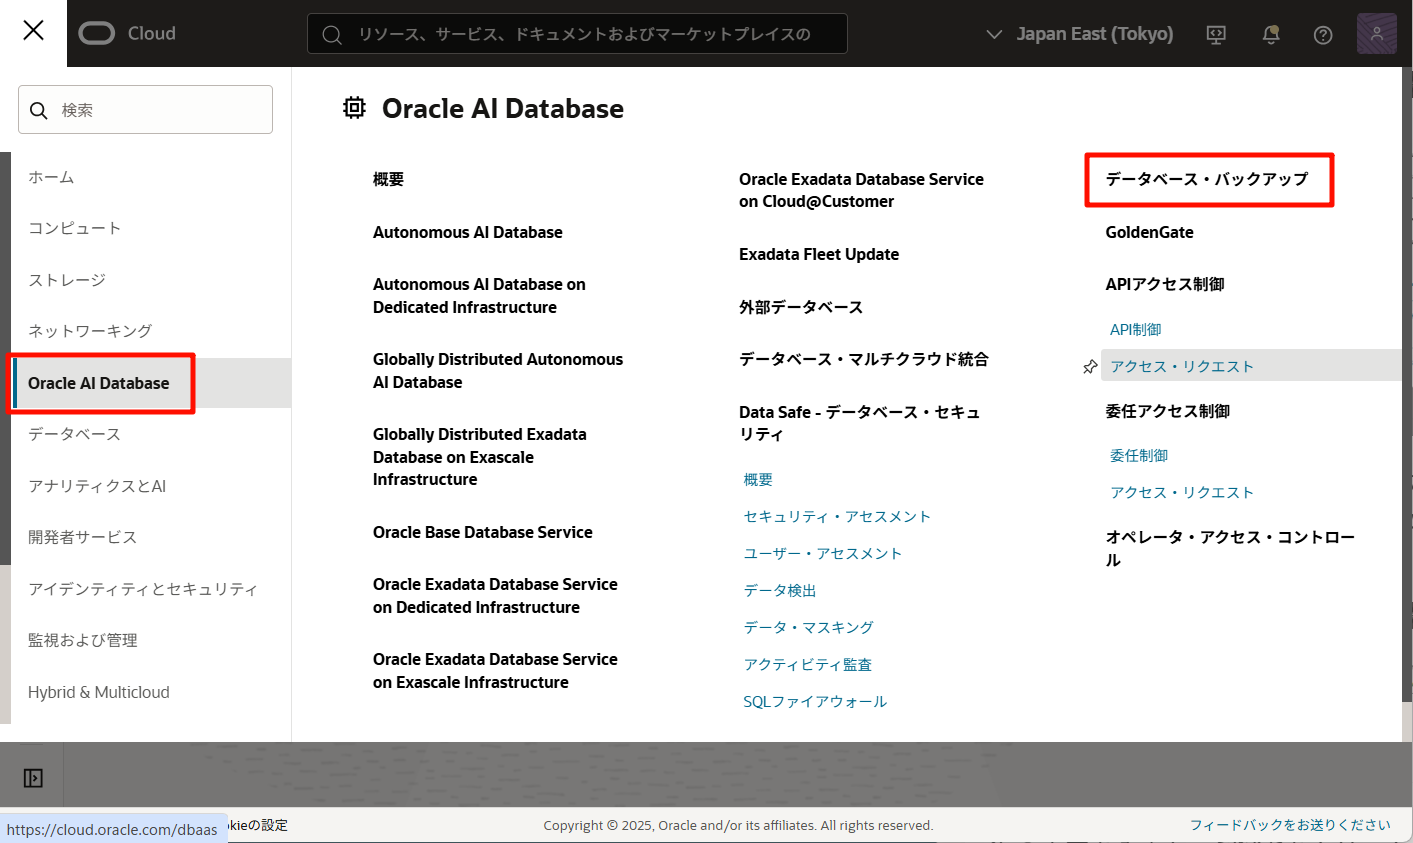Click the フィードバックをお送りください footer link
Image resolution: width=1413 pixels, height=843 pixels.
point(1290,825)
